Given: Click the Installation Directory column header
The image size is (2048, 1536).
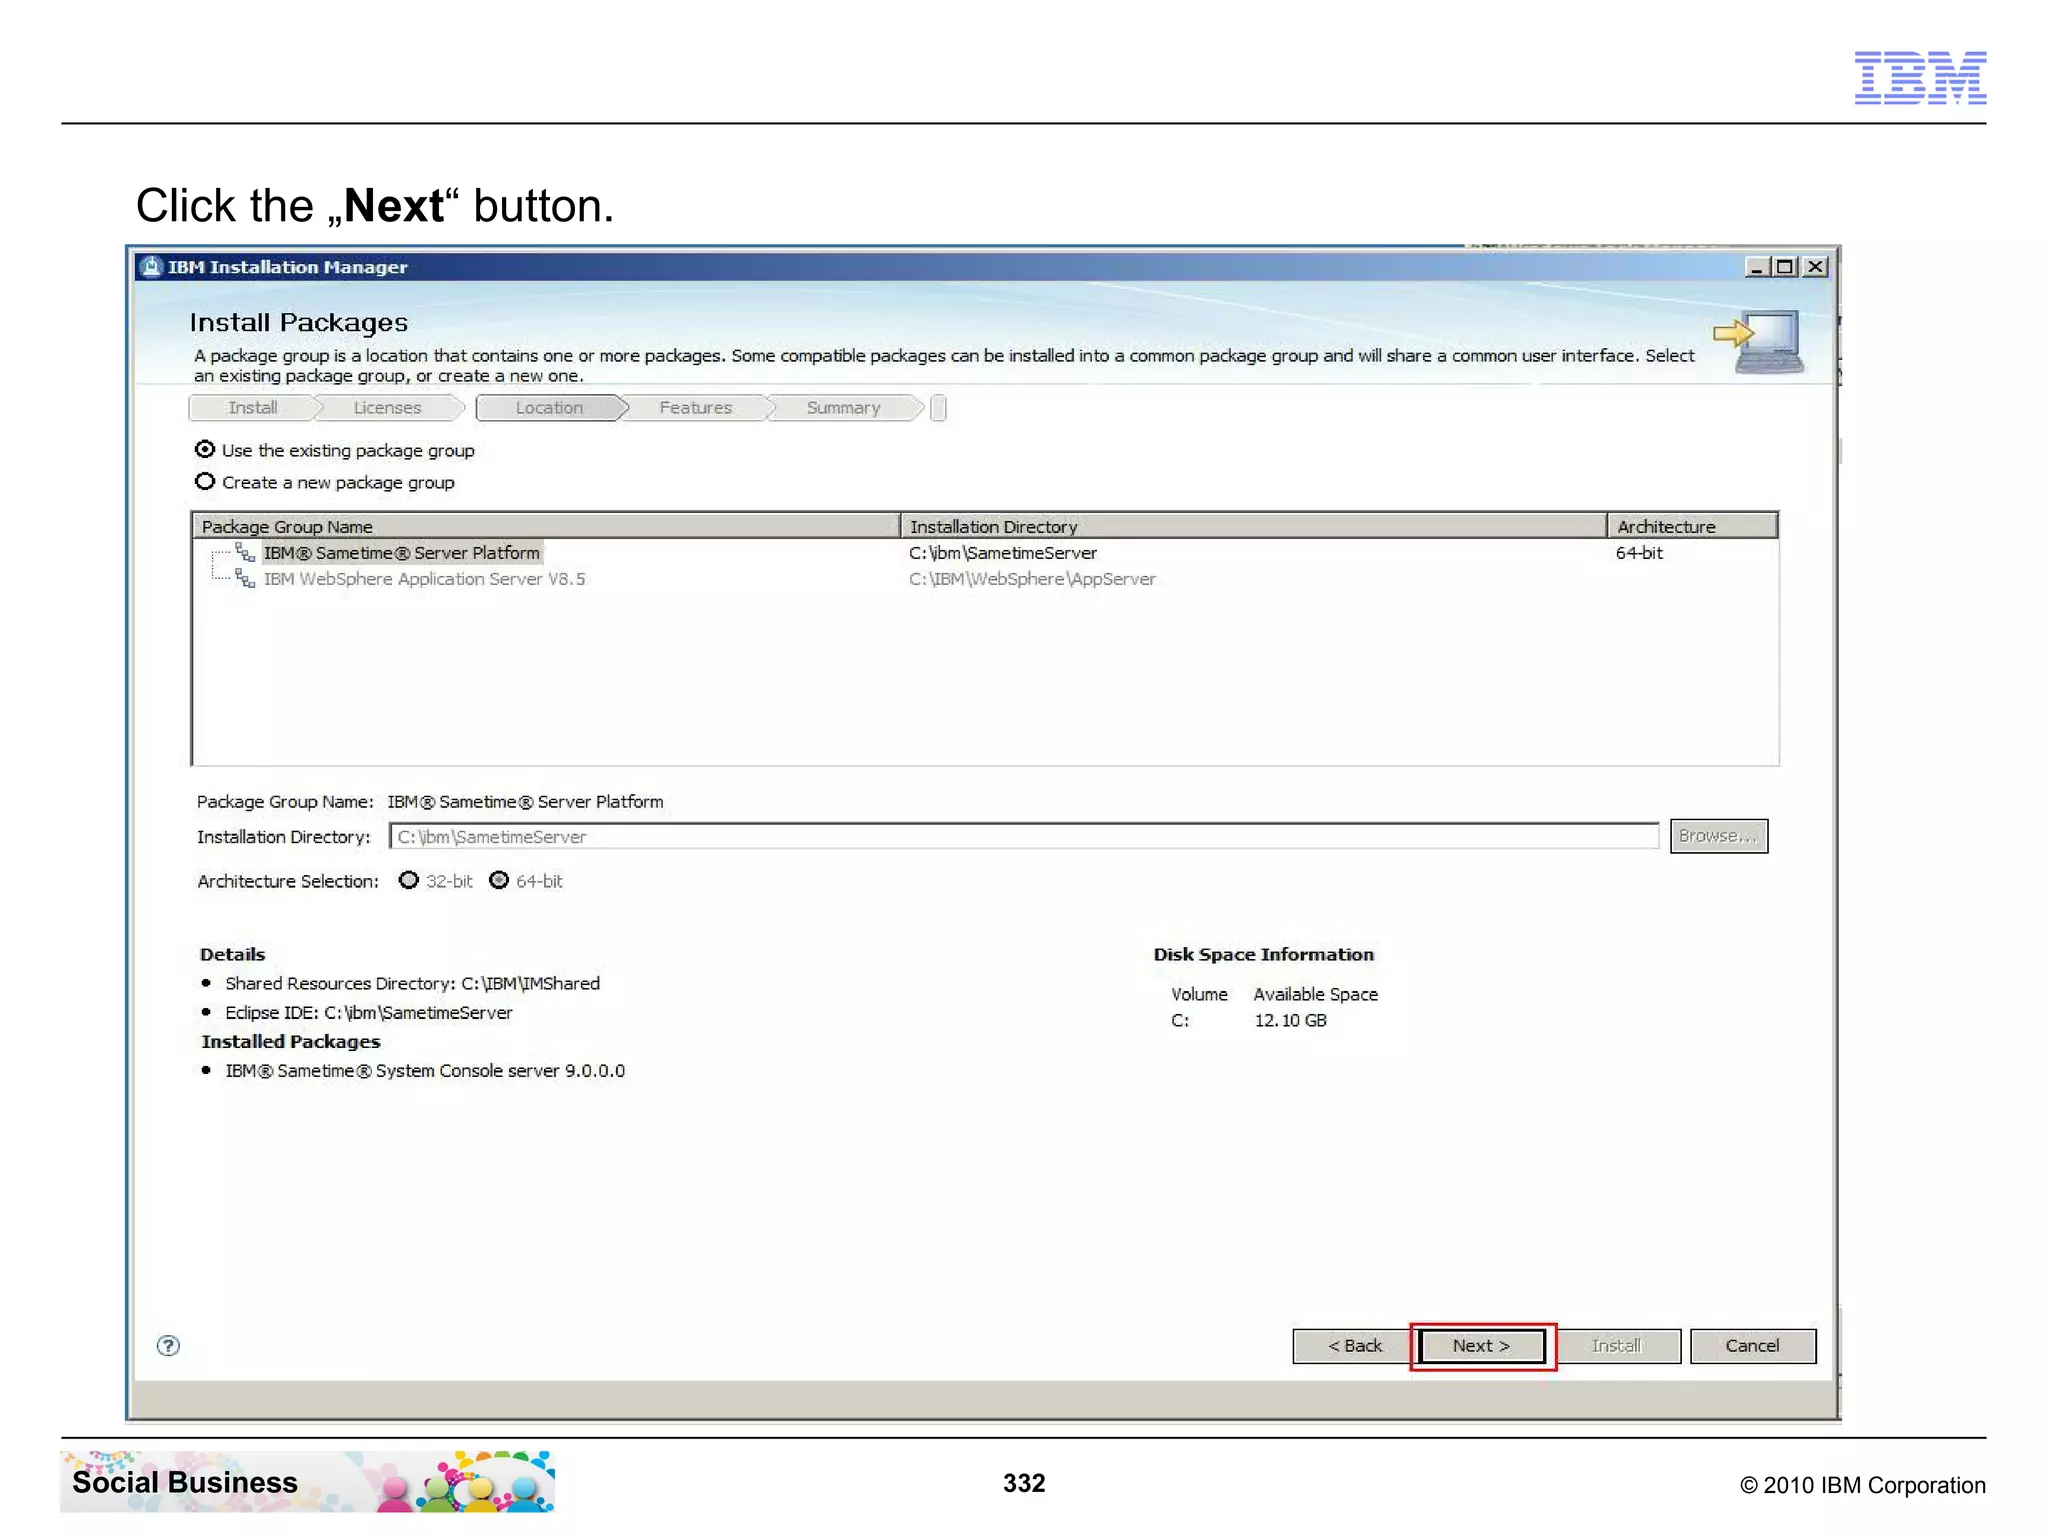Looking at the screenshot, I should click(x=1254, y=526).
